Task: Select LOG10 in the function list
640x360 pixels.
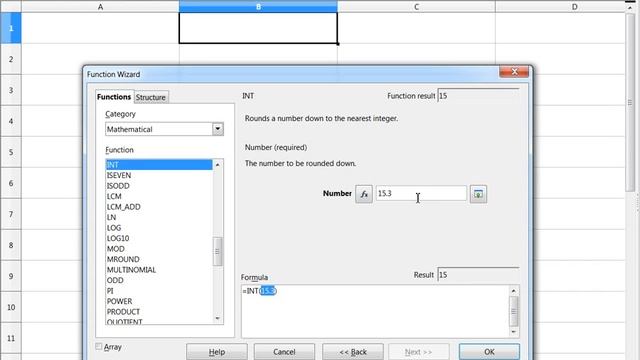Action: [159, 238]
